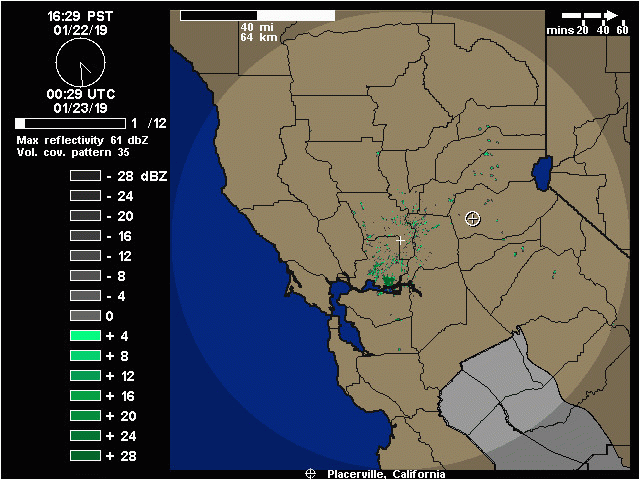Image resolution: width=640 pixels, height=480 pixels.
Task: Select the +12 dBZ green swatch
Action: (85, 376)
